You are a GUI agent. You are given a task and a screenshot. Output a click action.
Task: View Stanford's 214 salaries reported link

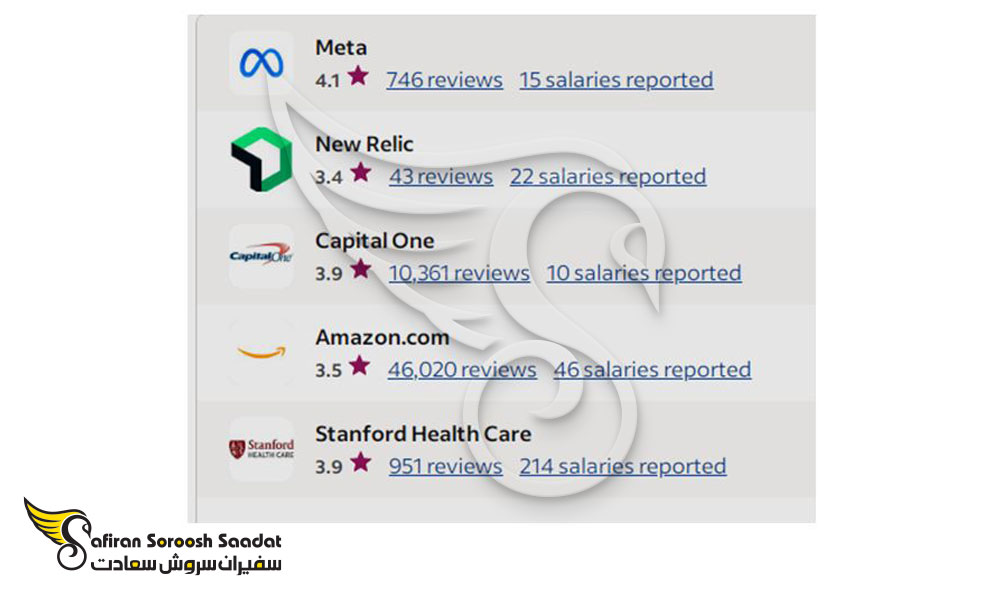click(x=622, y=467)
